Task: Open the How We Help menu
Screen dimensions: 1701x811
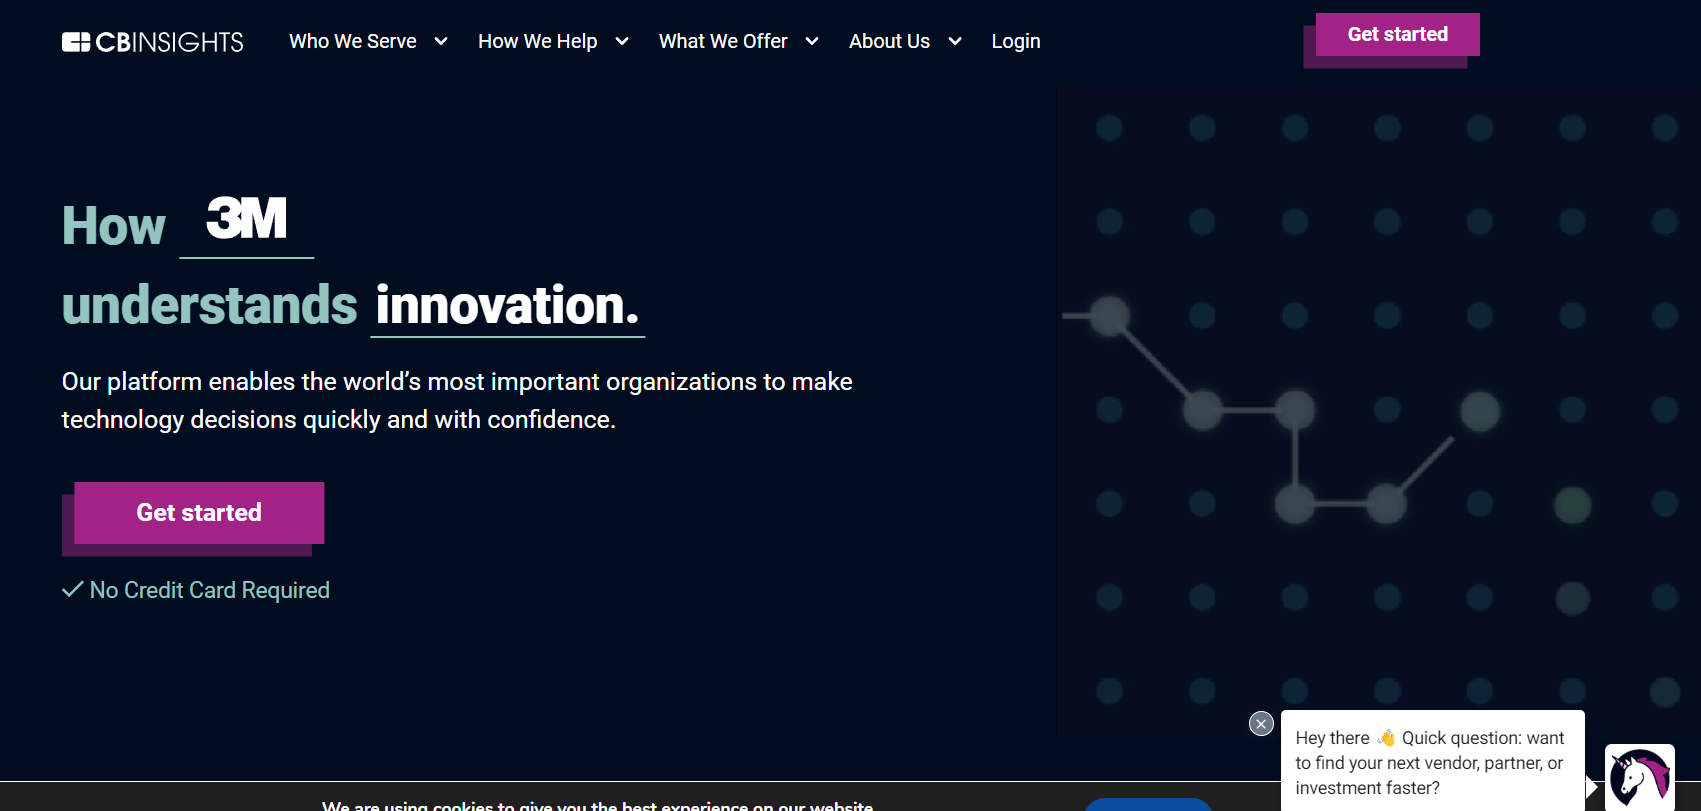Action: pyautogui.click(x=537, y=41)
